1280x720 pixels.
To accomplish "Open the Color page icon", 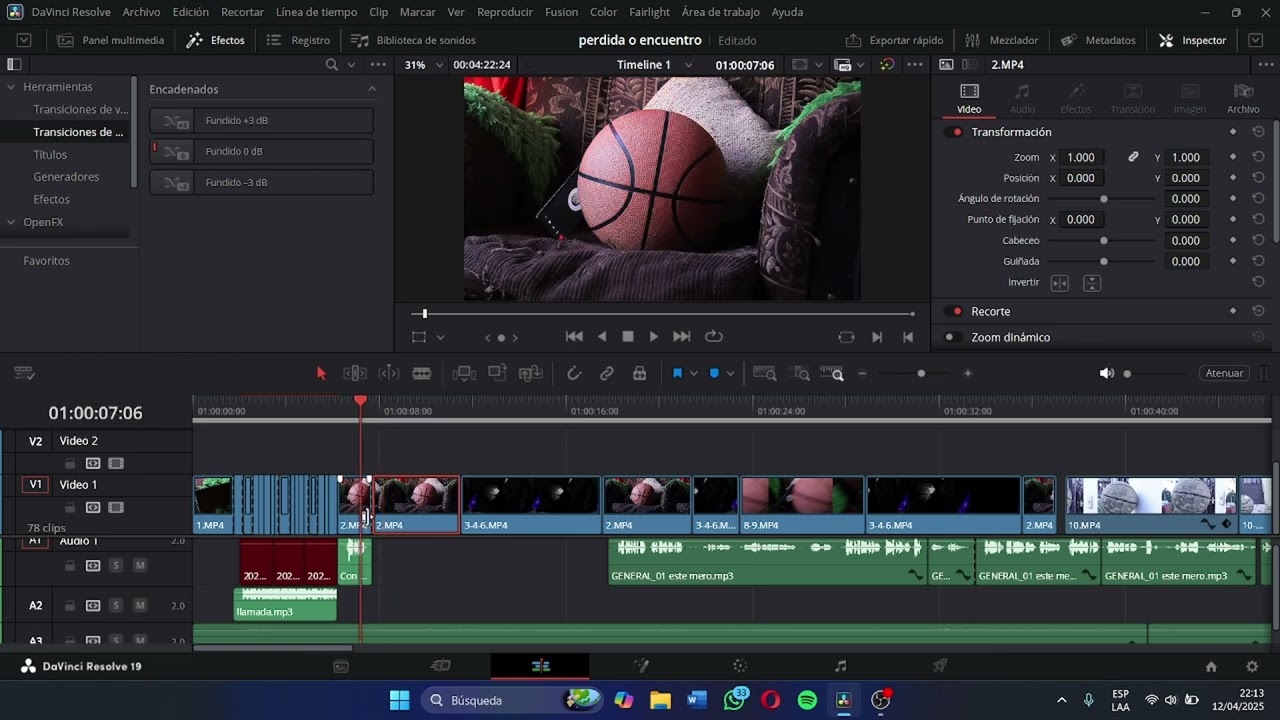I will [x=740, y=666].
